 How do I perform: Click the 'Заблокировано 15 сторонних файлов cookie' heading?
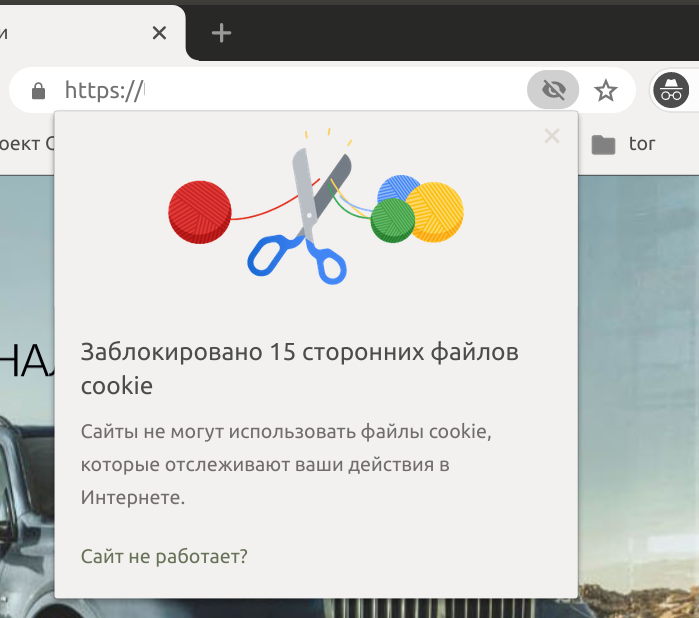point(300,368)
